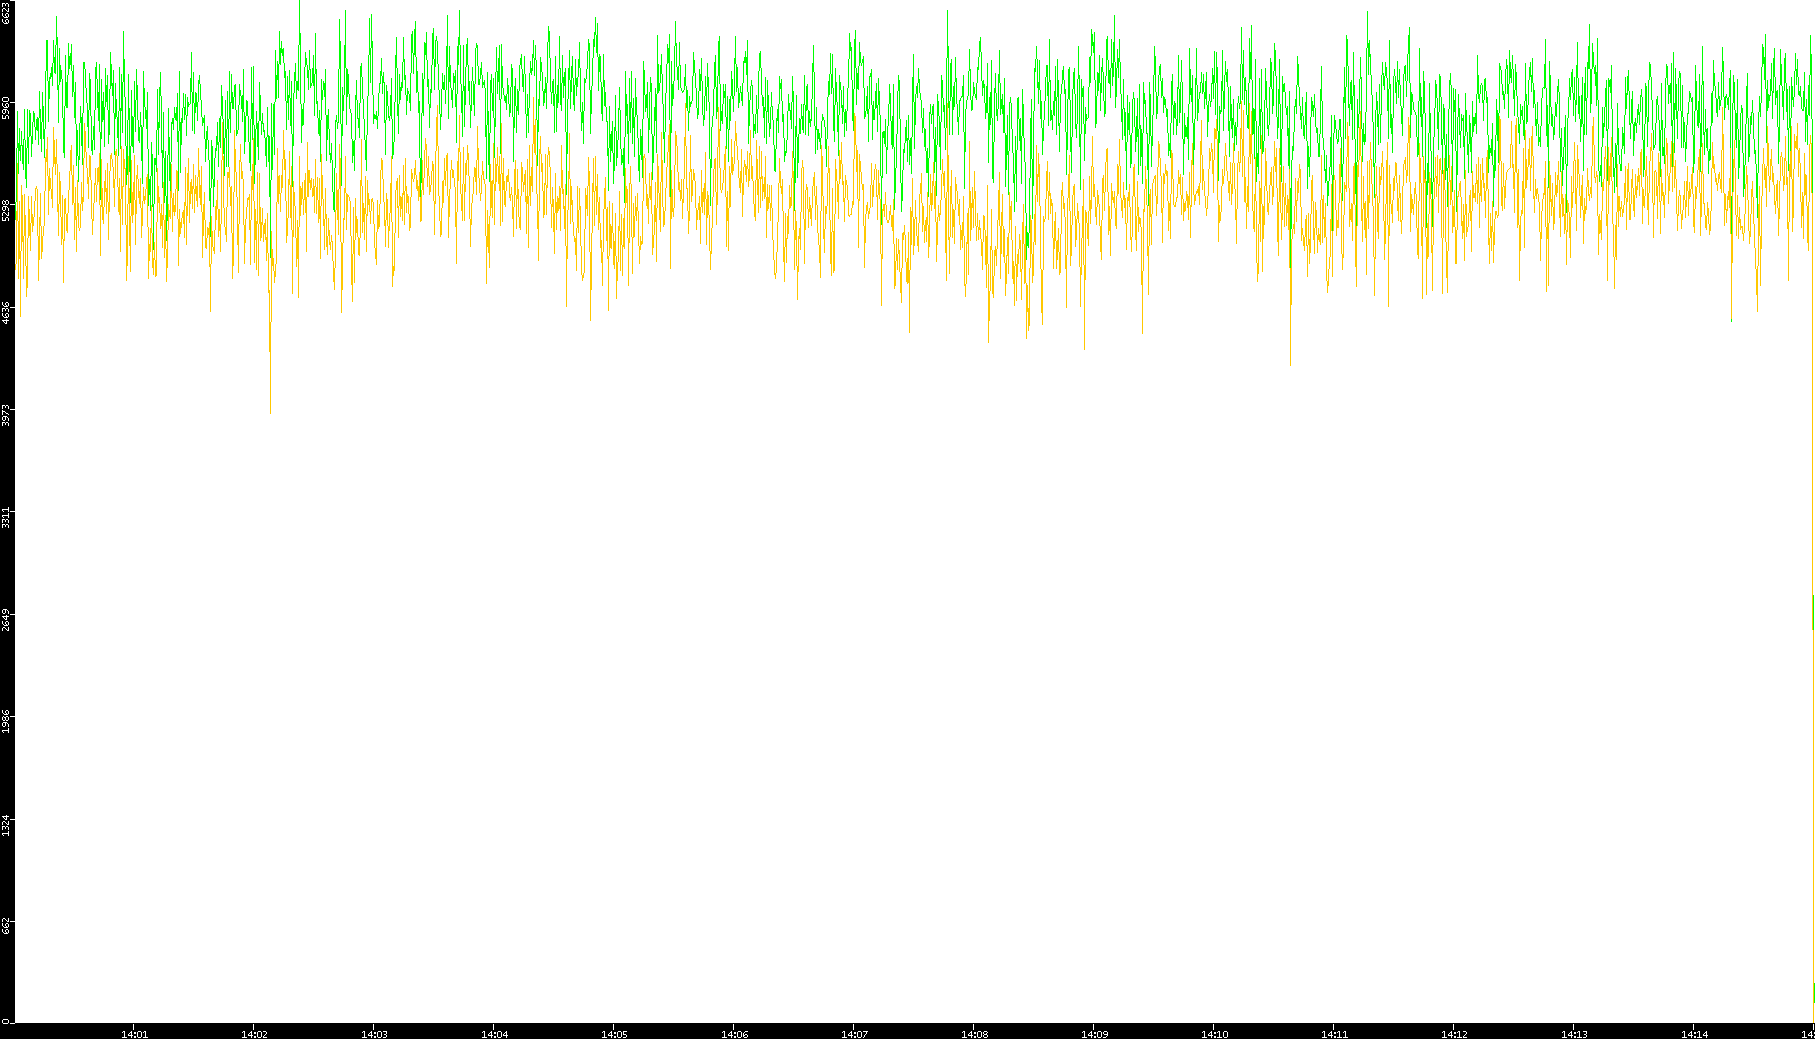Click the 14:01 time axis label
The width and height of the screenshot is (1815, 1039).
(134, 1033)
